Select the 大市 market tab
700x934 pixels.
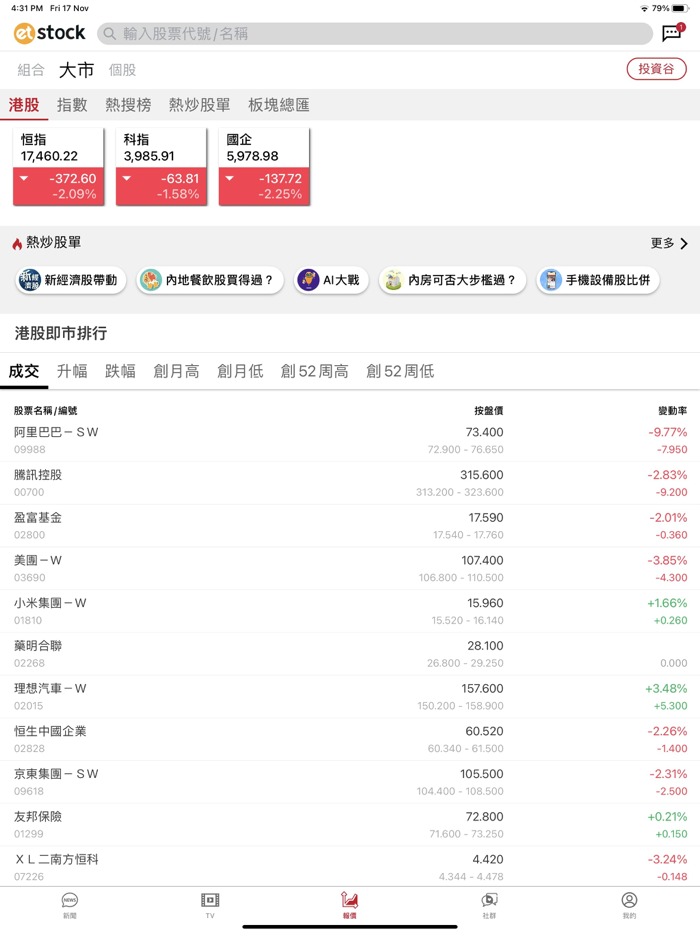(76, 70)
